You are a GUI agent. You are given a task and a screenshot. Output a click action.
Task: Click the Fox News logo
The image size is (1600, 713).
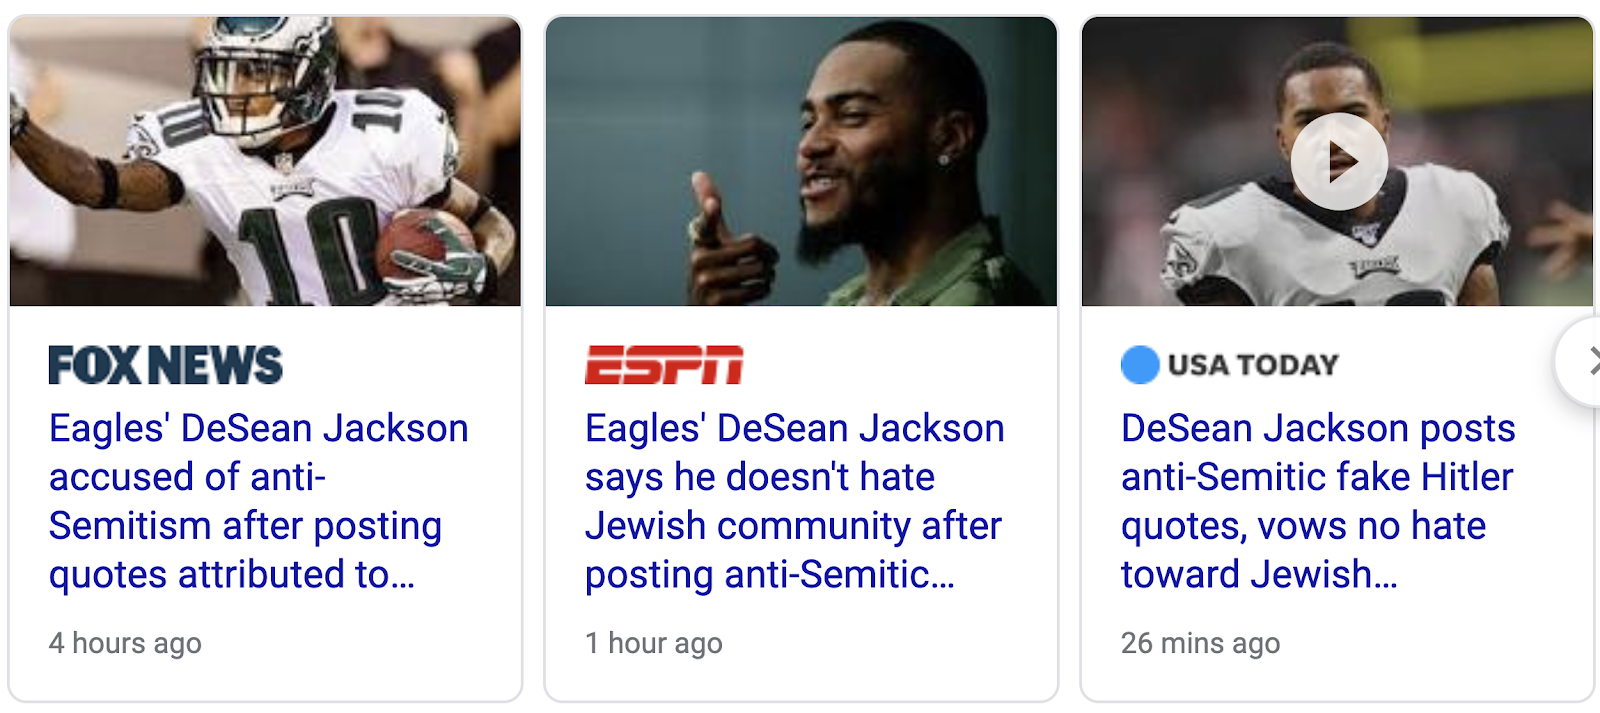166,365
